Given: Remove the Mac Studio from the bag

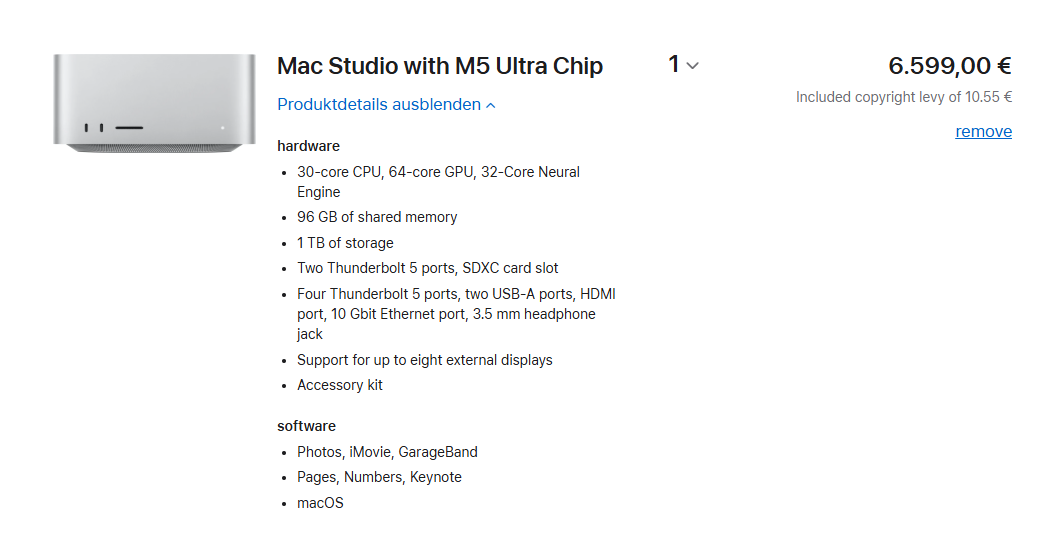Looking at the screenshot, I should 983,131.
